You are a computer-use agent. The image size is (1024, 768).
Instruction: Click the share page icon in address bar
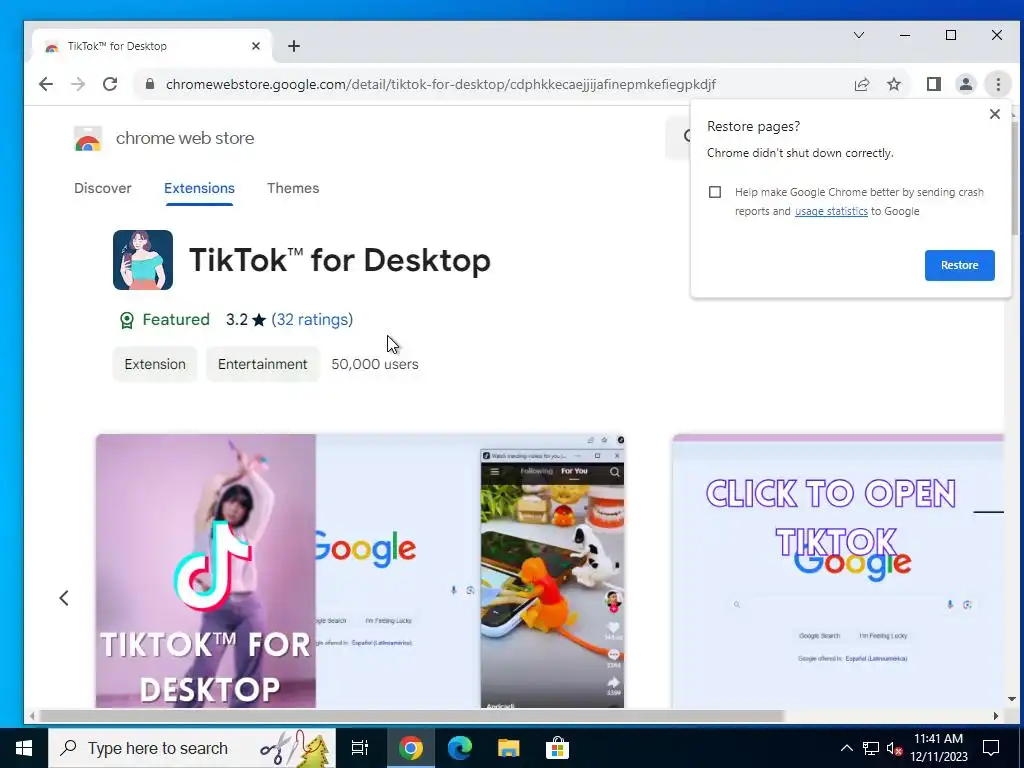tap(861, 84)
